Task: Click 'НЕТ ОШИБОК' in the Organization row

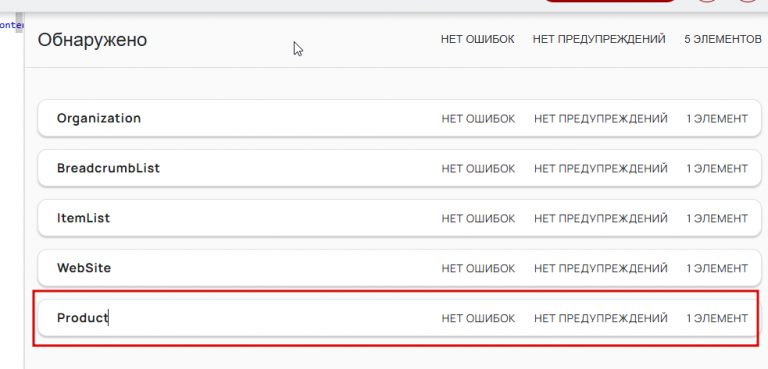Action: point(479,119)
